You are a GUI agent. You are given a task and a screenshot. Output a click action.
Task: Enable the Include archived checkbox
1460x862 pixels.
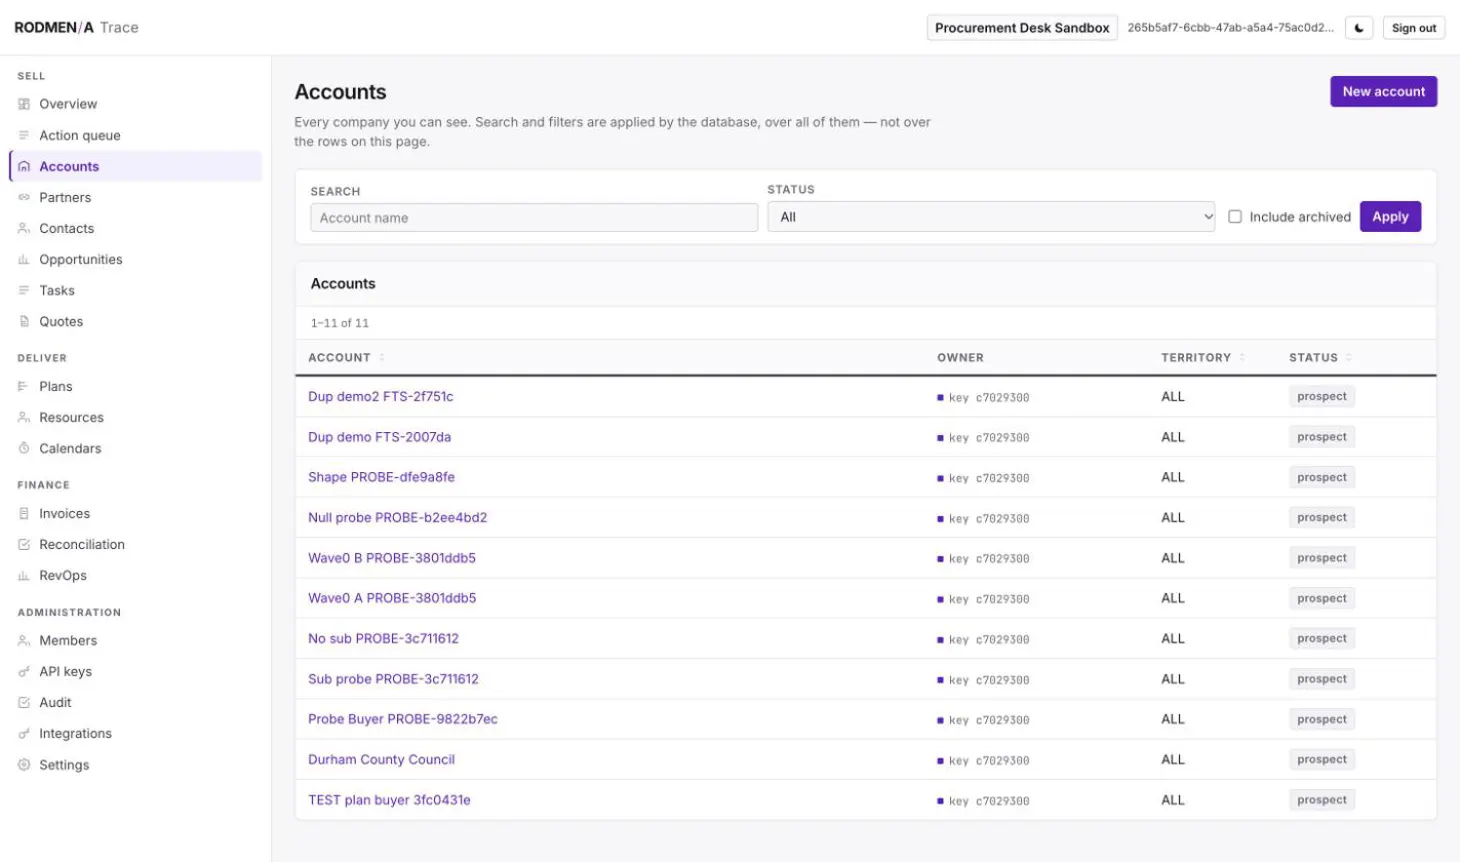1235,216
